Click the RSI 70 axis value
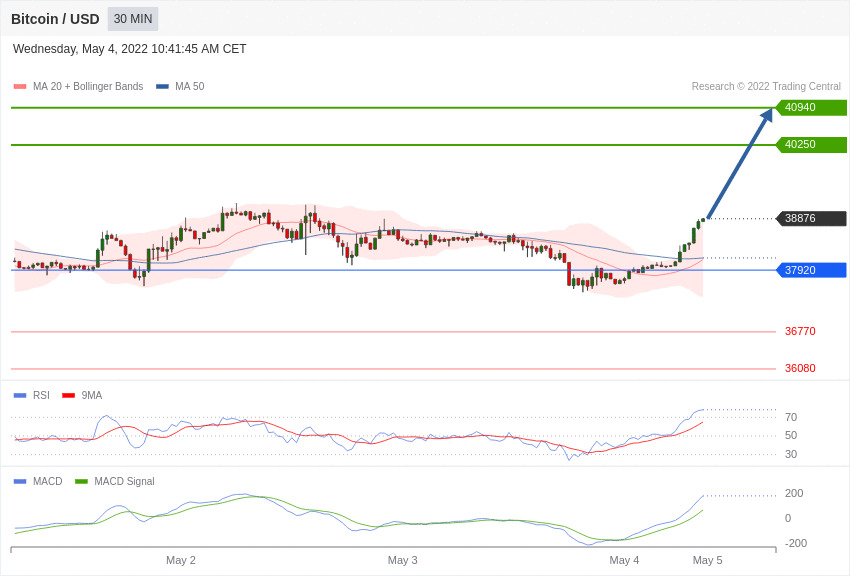 [x=791, y=417]
